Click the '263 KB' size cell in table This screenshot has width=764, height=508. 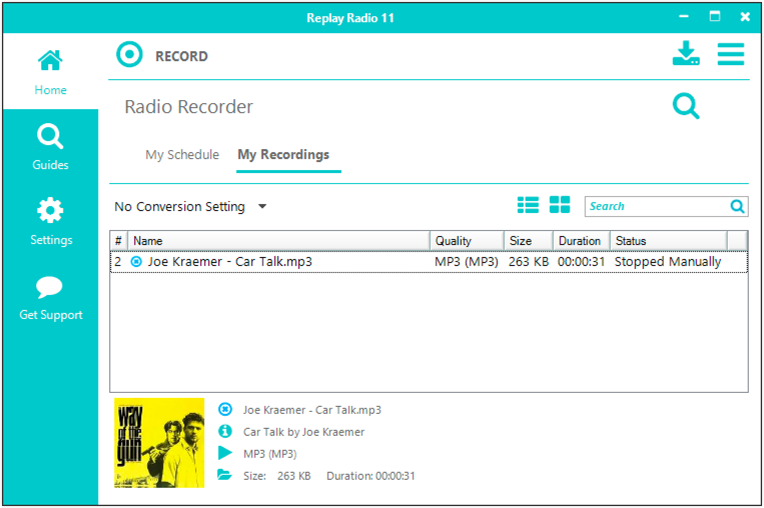coord(529,262)
